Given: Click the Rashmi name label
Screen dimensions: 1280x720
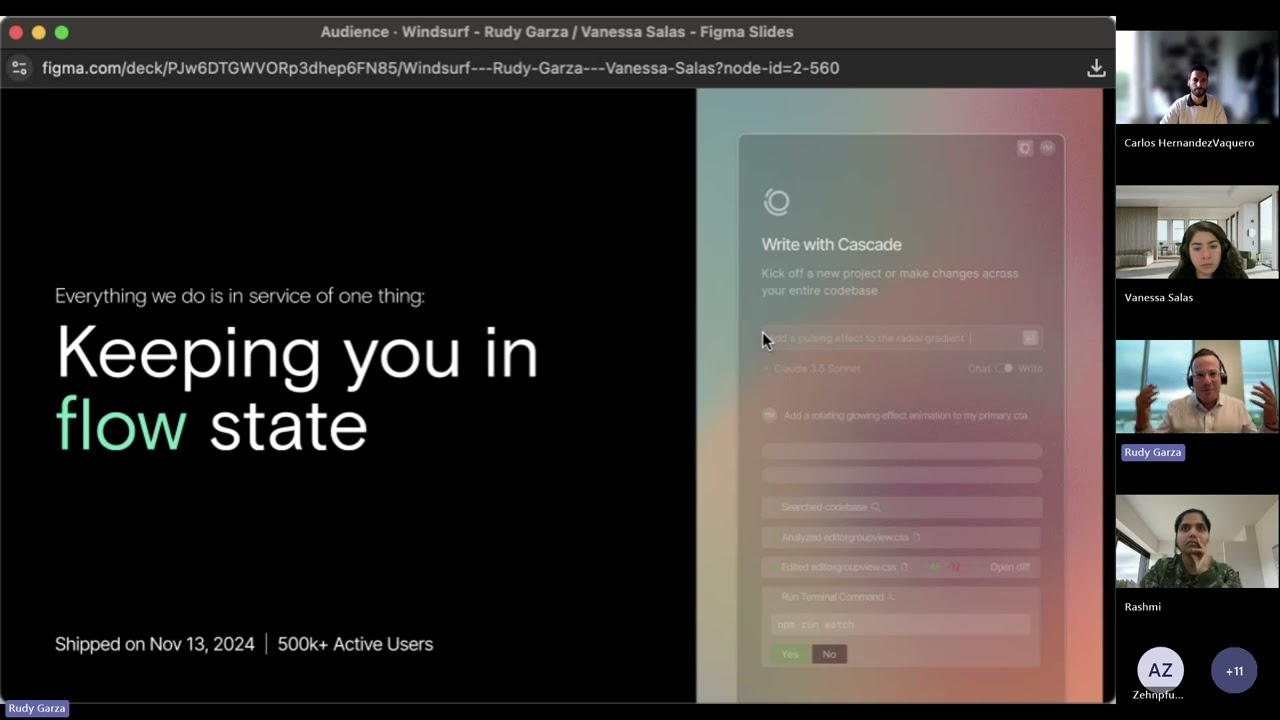Looking at the screenshot, I should click(1142, 607).
